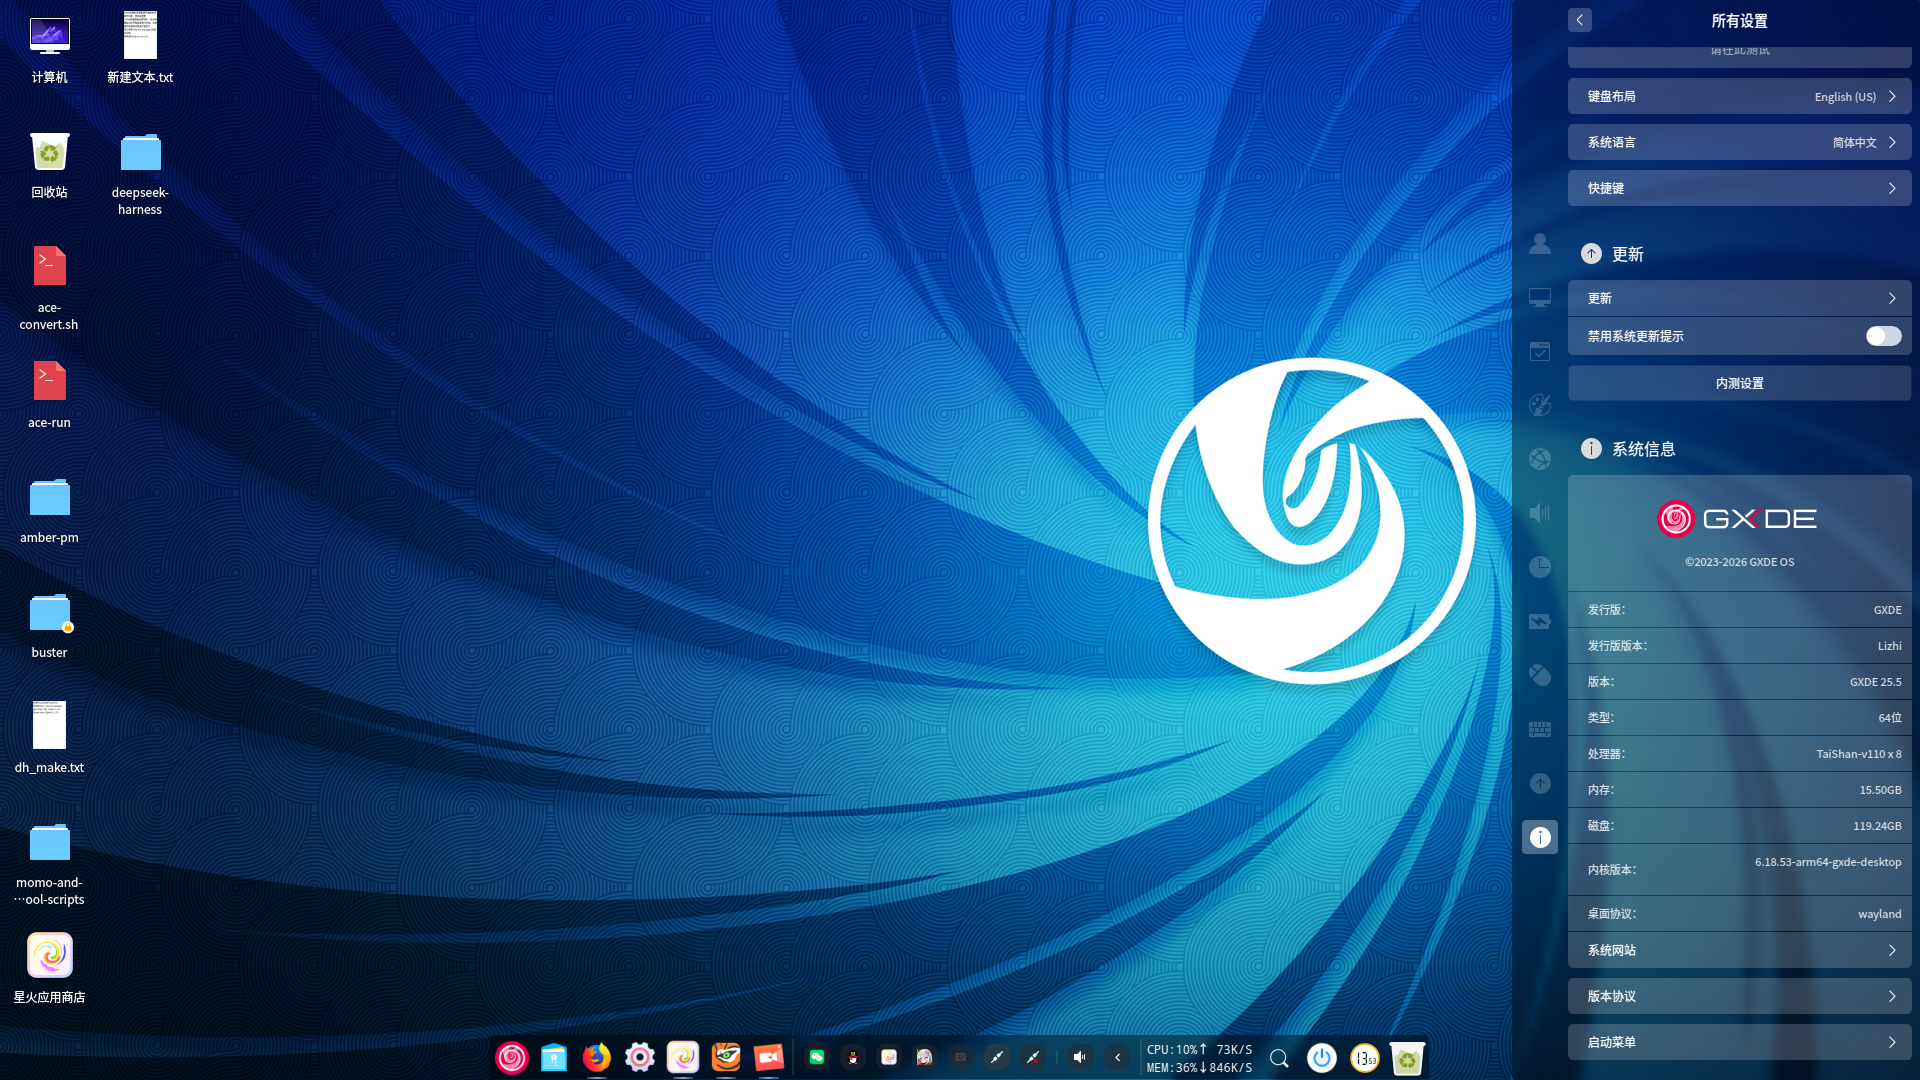Expand the Edition License row
The image size is (1920, 1080).
click(1740, 996)
